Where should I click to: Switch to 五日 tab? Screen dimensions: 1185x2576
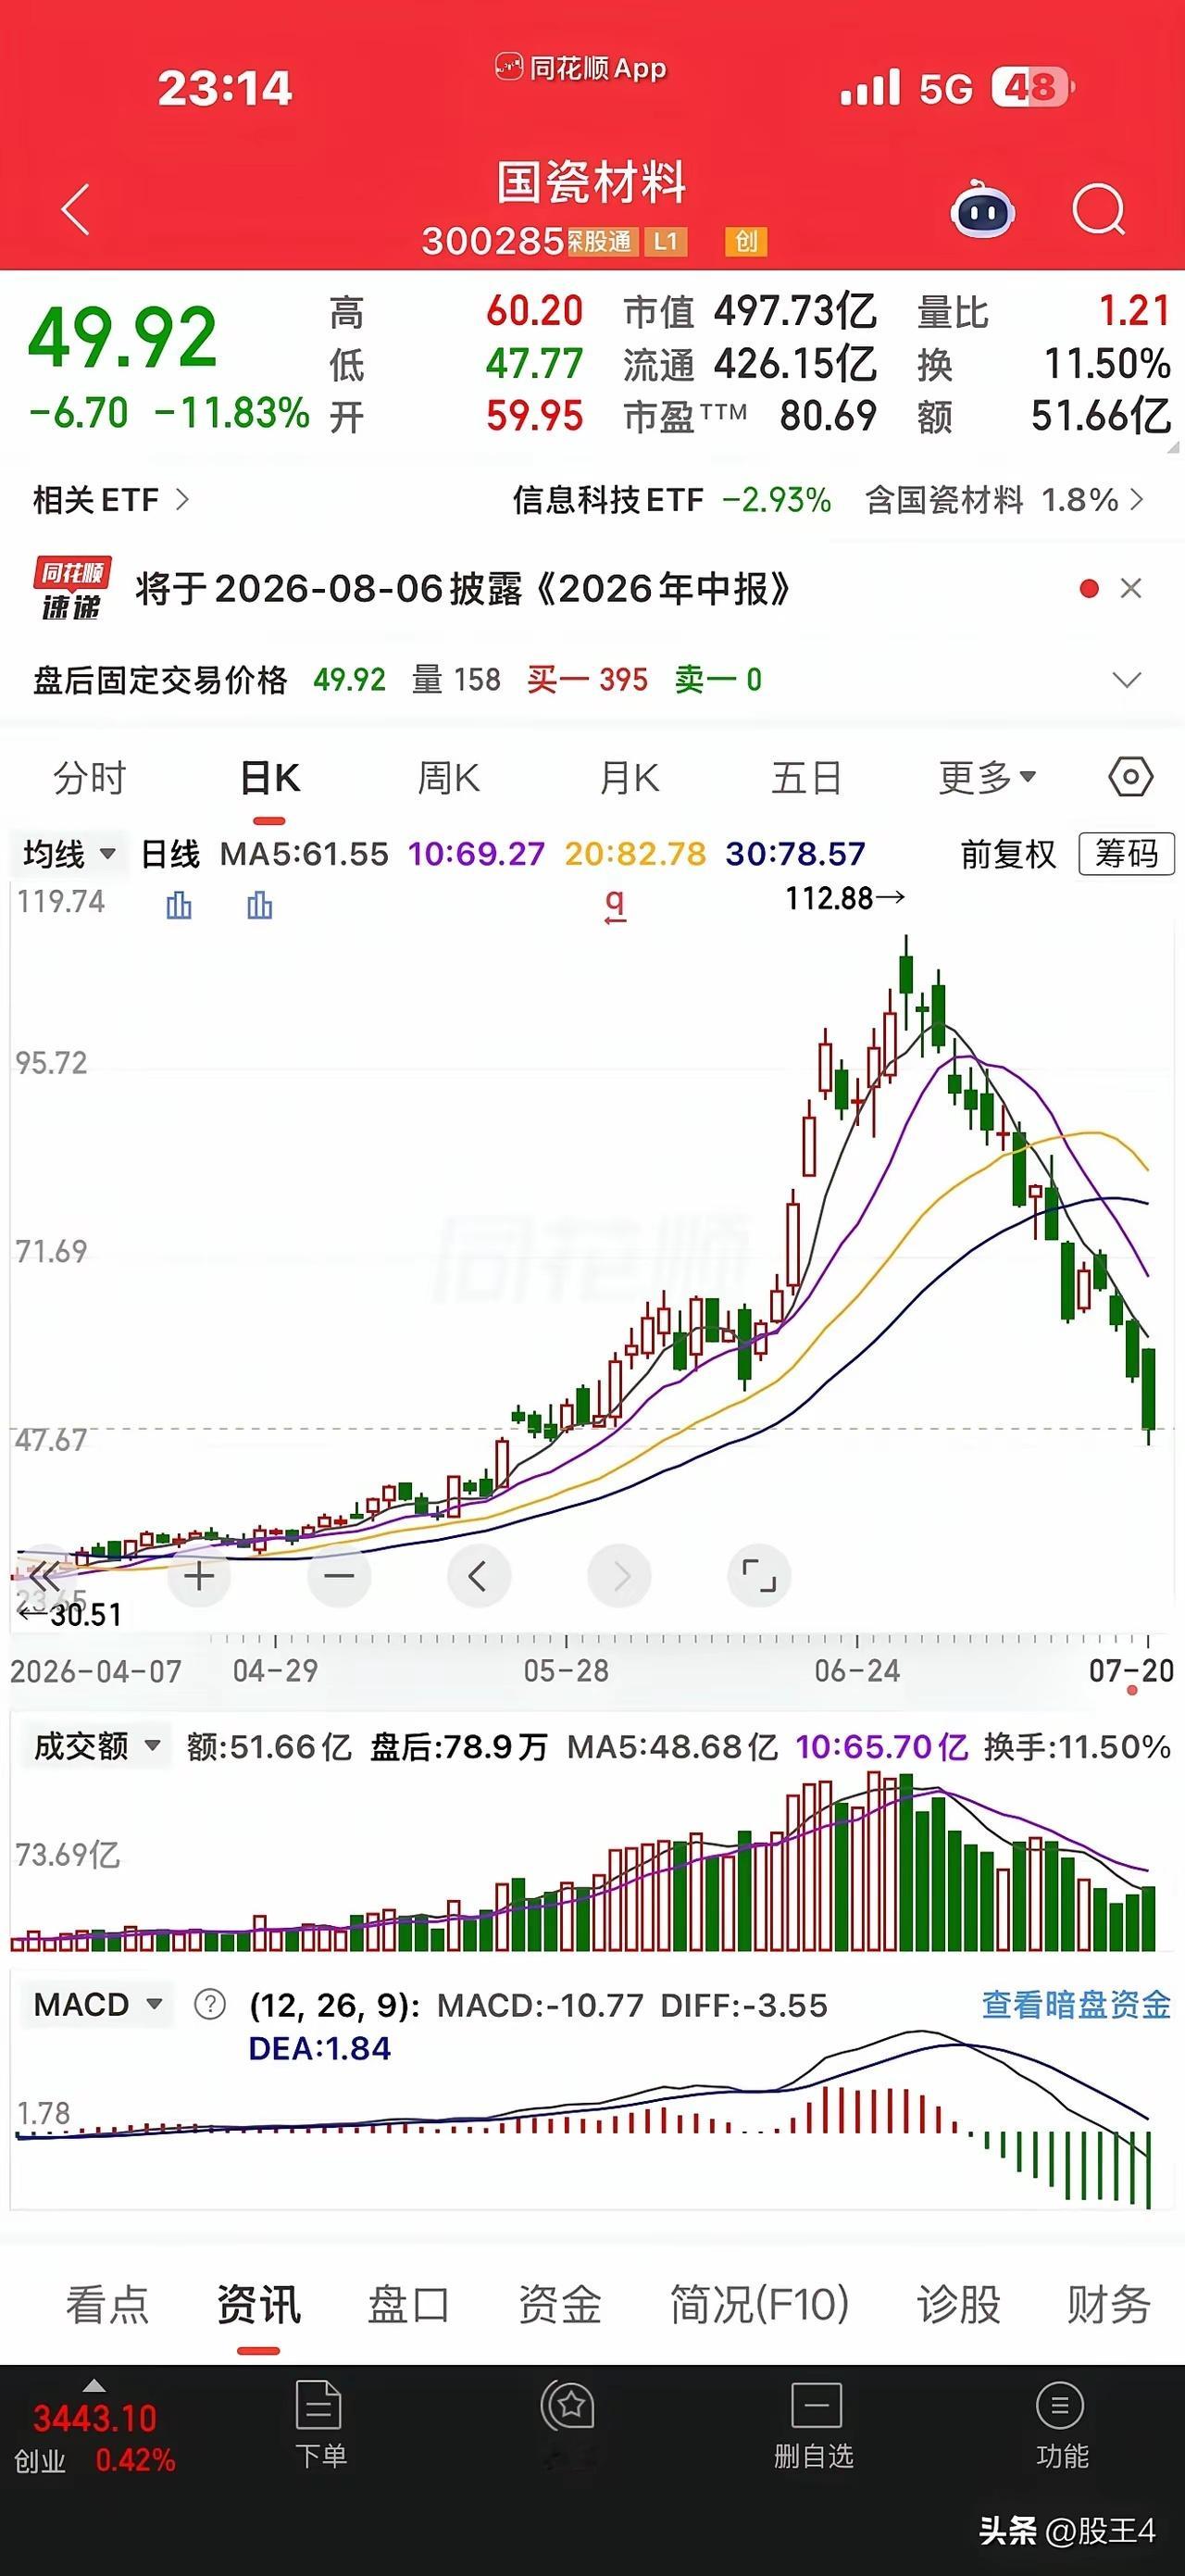click(806, 778)
